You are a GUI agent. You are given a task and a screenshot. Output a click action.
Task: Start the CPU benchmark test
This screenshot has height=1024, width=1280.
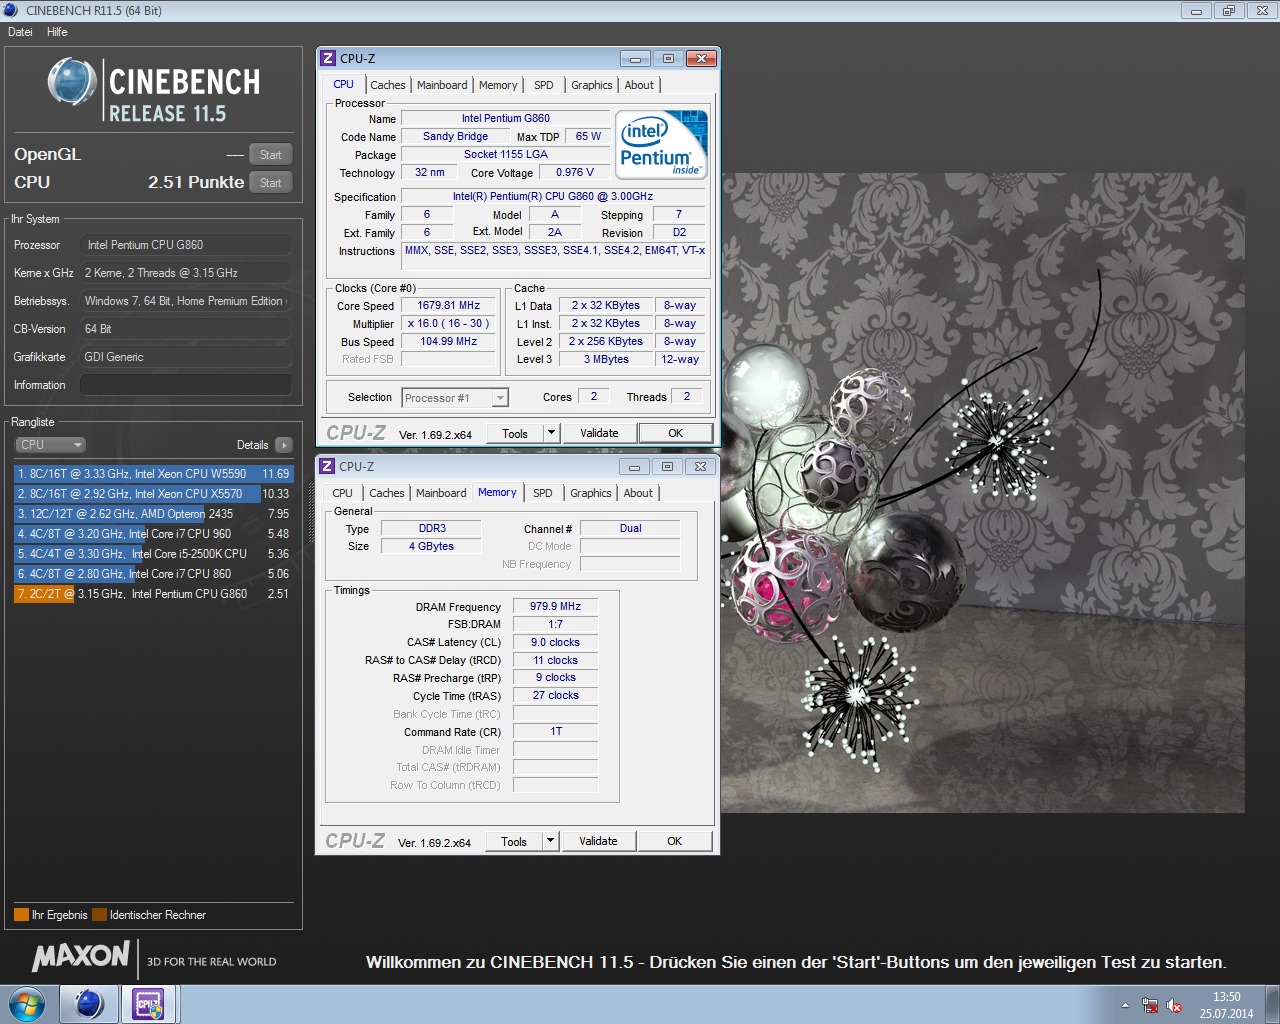pyautogui.click(x=270, y=183)
